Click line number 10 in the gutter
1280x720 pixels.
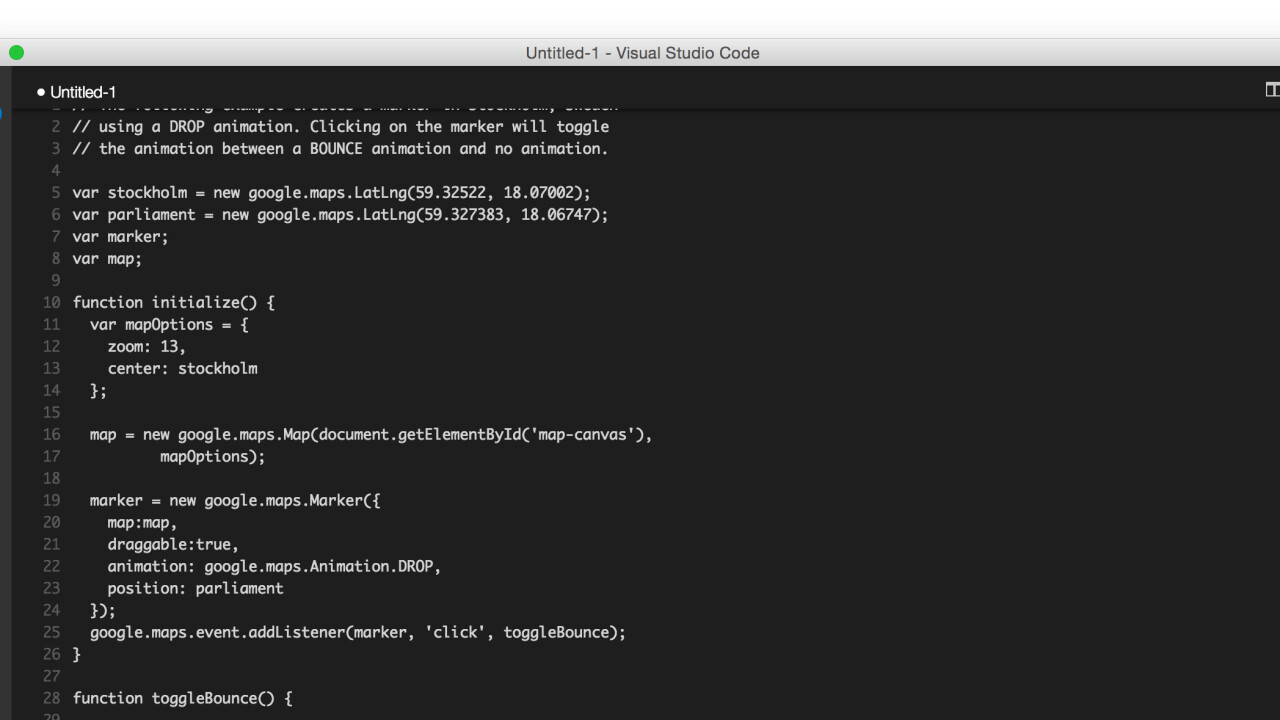[x=51, y=303]
